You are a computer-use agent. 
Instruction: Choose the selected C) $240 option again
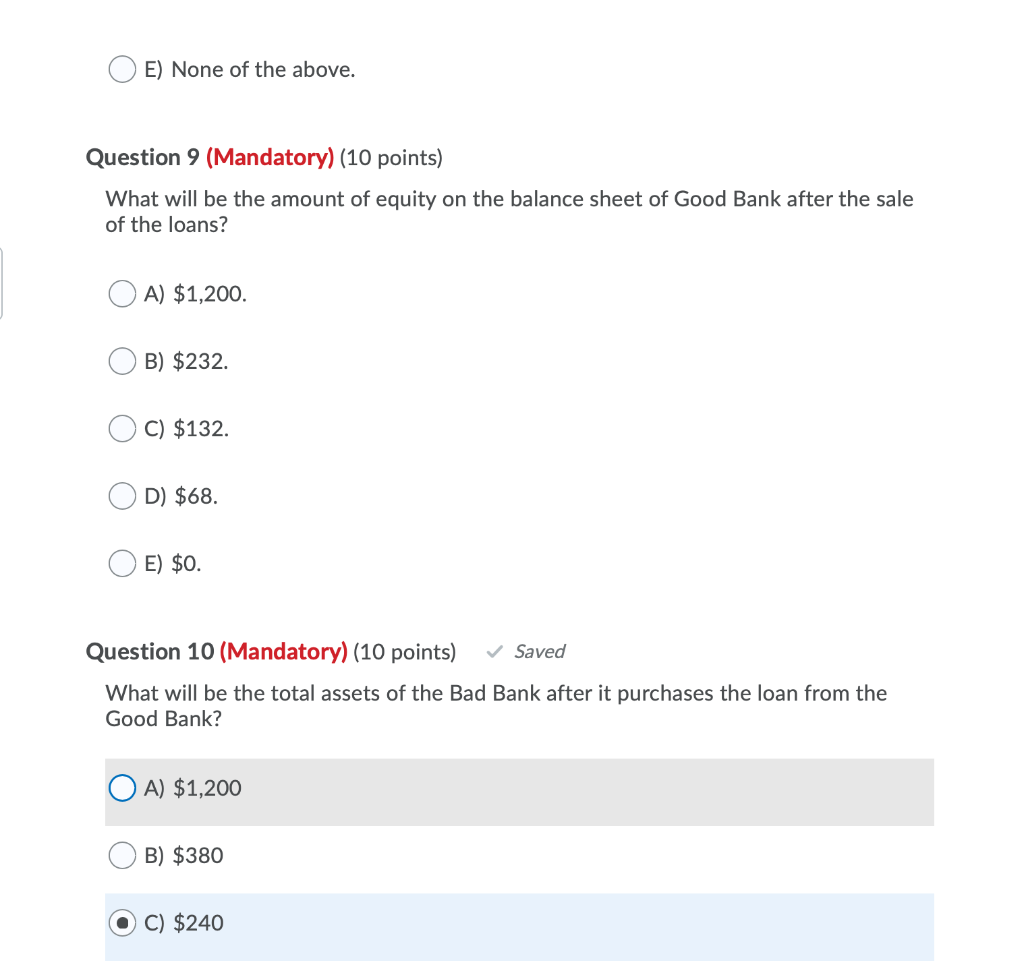[121, 922]
